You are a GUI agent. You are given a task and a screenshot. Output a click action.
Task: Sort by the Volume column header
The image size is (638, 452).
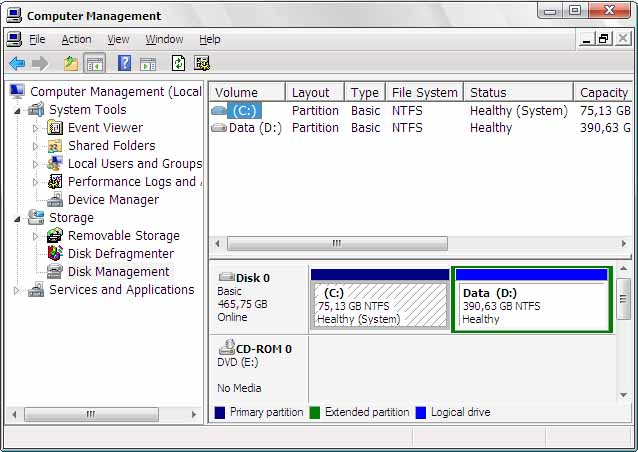[x=247, y=92]
